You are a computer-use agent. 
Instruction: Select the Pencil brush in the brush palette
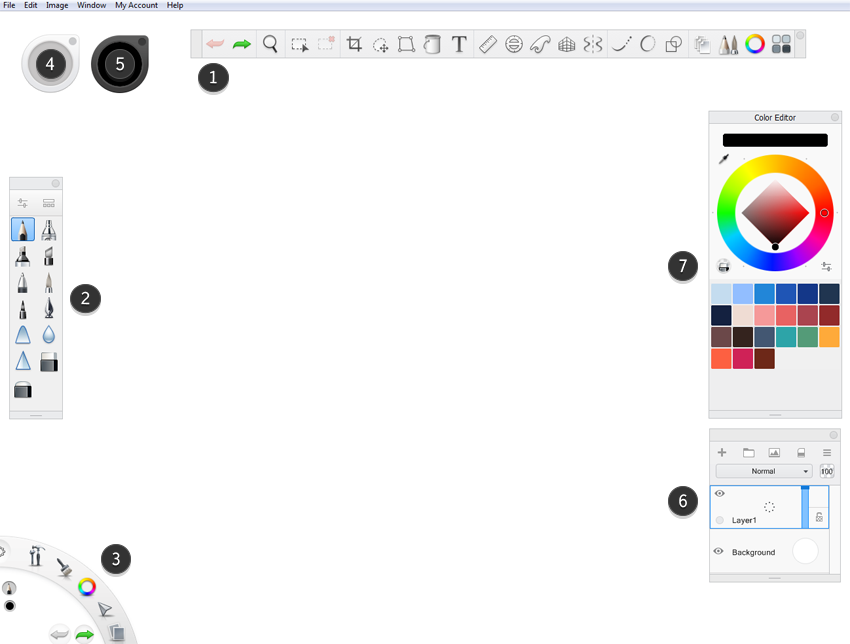pos(22,228)
